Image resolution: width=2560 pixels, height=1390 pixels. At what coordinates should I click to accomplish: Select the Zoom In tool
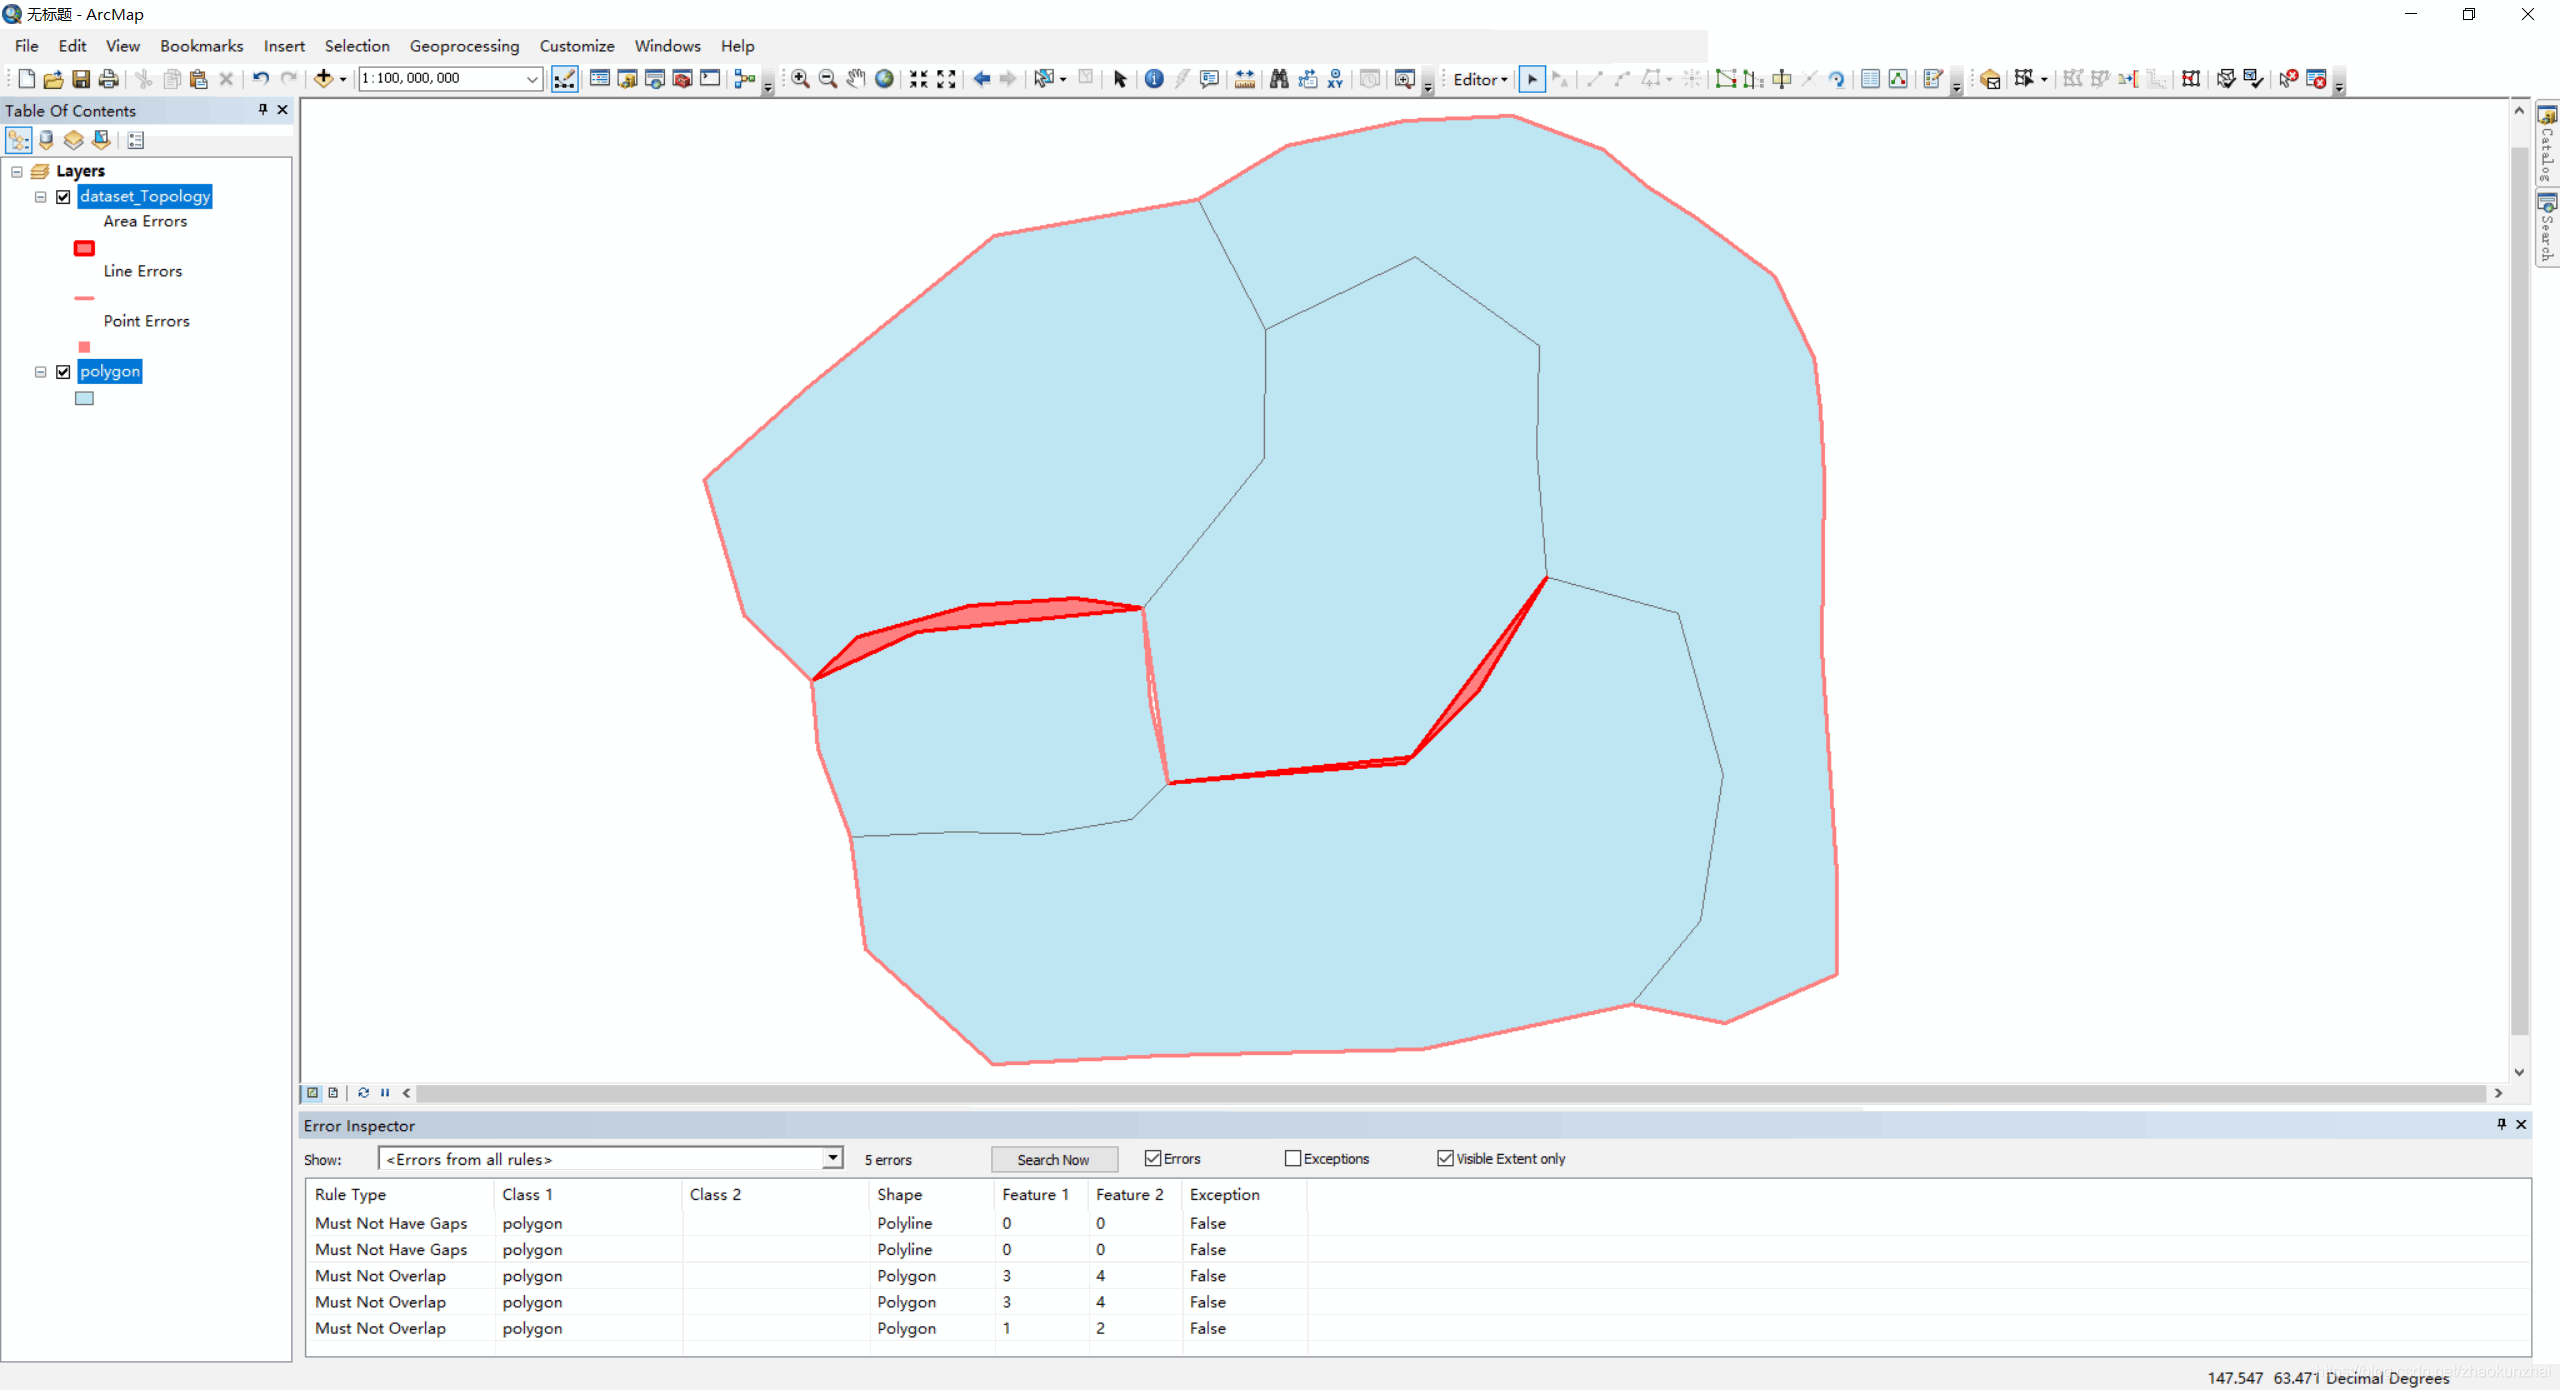pyautogui.click(x=800, y=78)
